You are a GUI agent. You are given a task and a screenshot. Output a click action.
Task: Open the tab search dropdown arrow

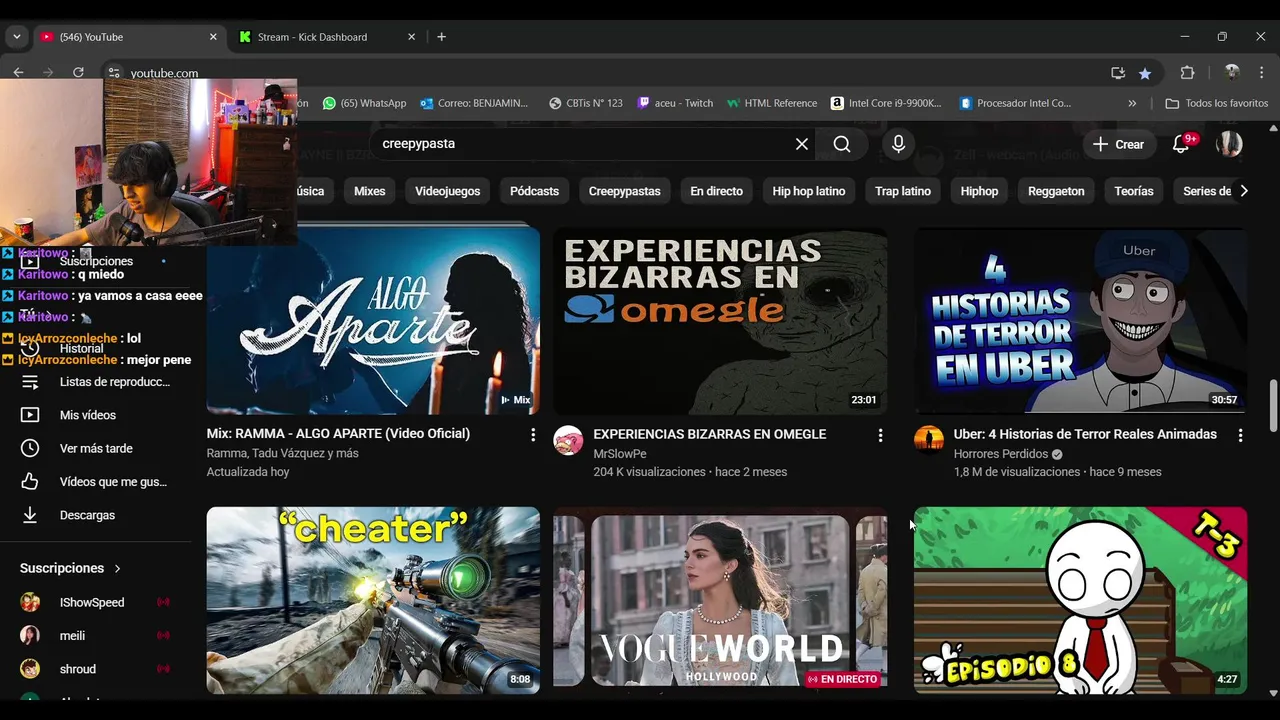[x=16, y=37]
